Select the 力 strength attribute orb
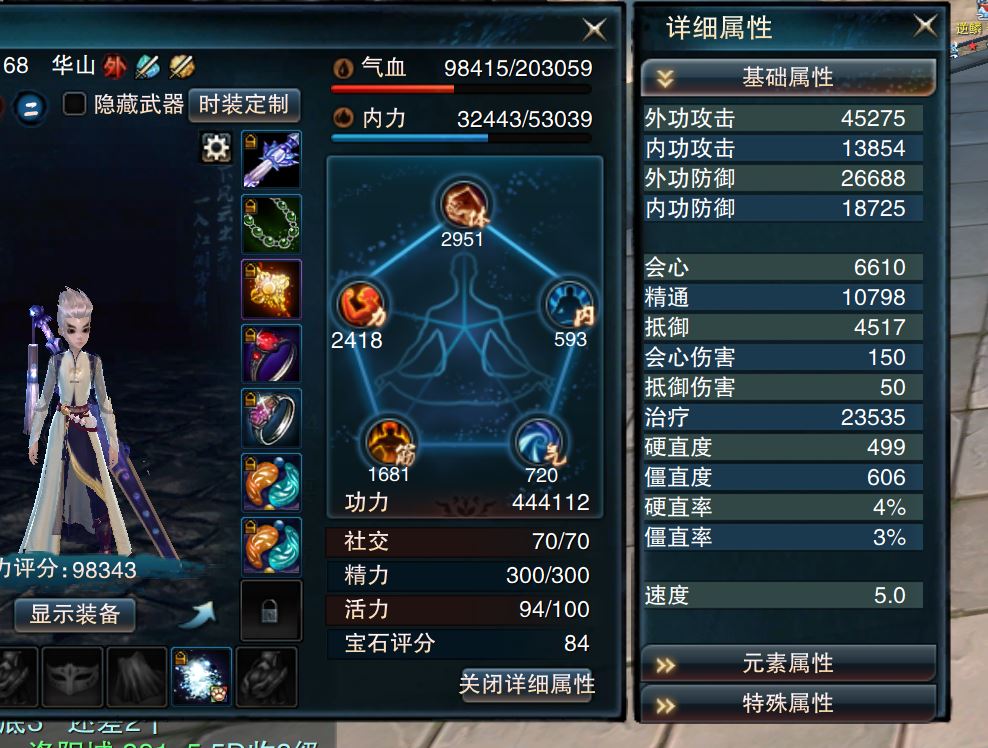 [x=362, y=304]
